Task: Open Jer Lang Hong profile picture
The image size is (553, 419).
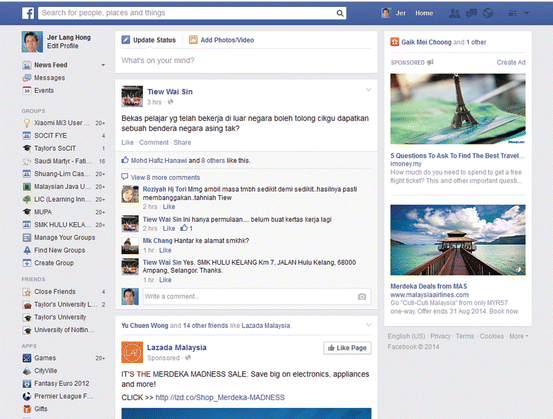Action: click(32, 42)
